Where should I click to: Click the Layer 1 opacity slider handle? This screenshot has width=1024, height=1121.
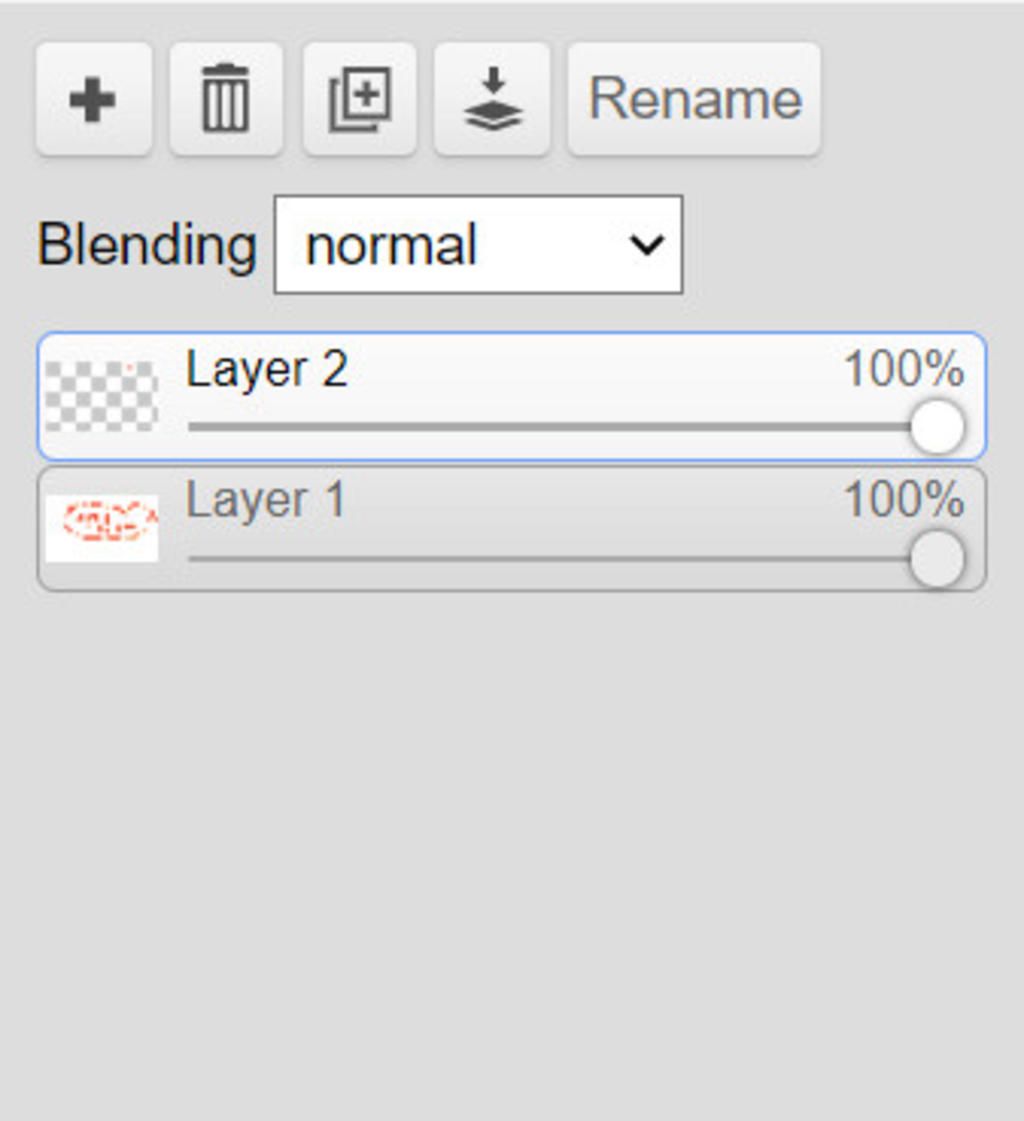(937, 558)
